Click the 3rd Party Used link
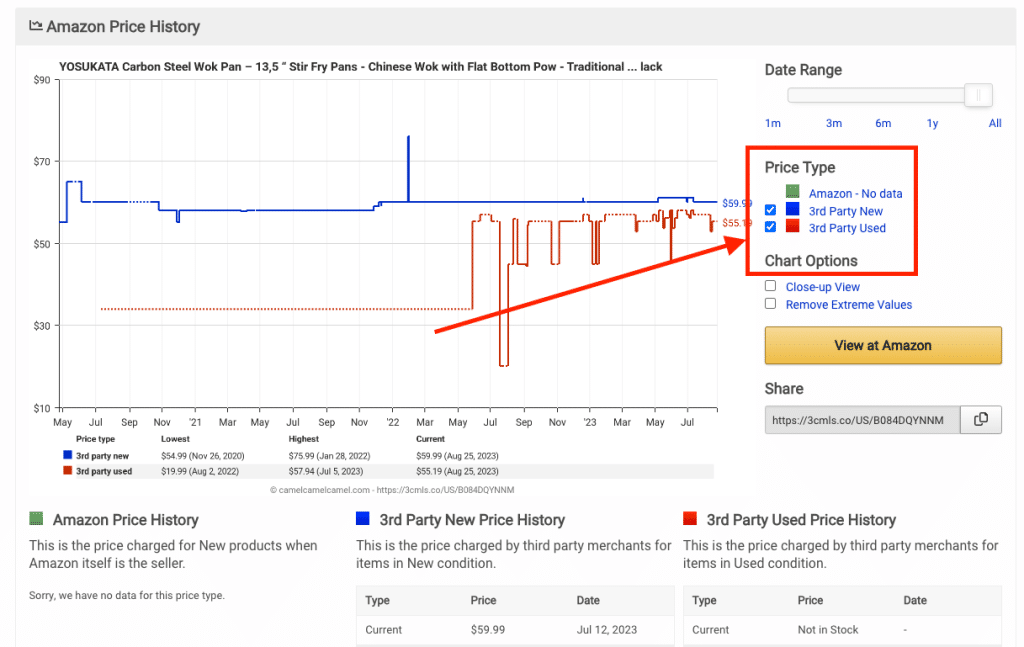The image size is (1024, 647). [847, 228]
